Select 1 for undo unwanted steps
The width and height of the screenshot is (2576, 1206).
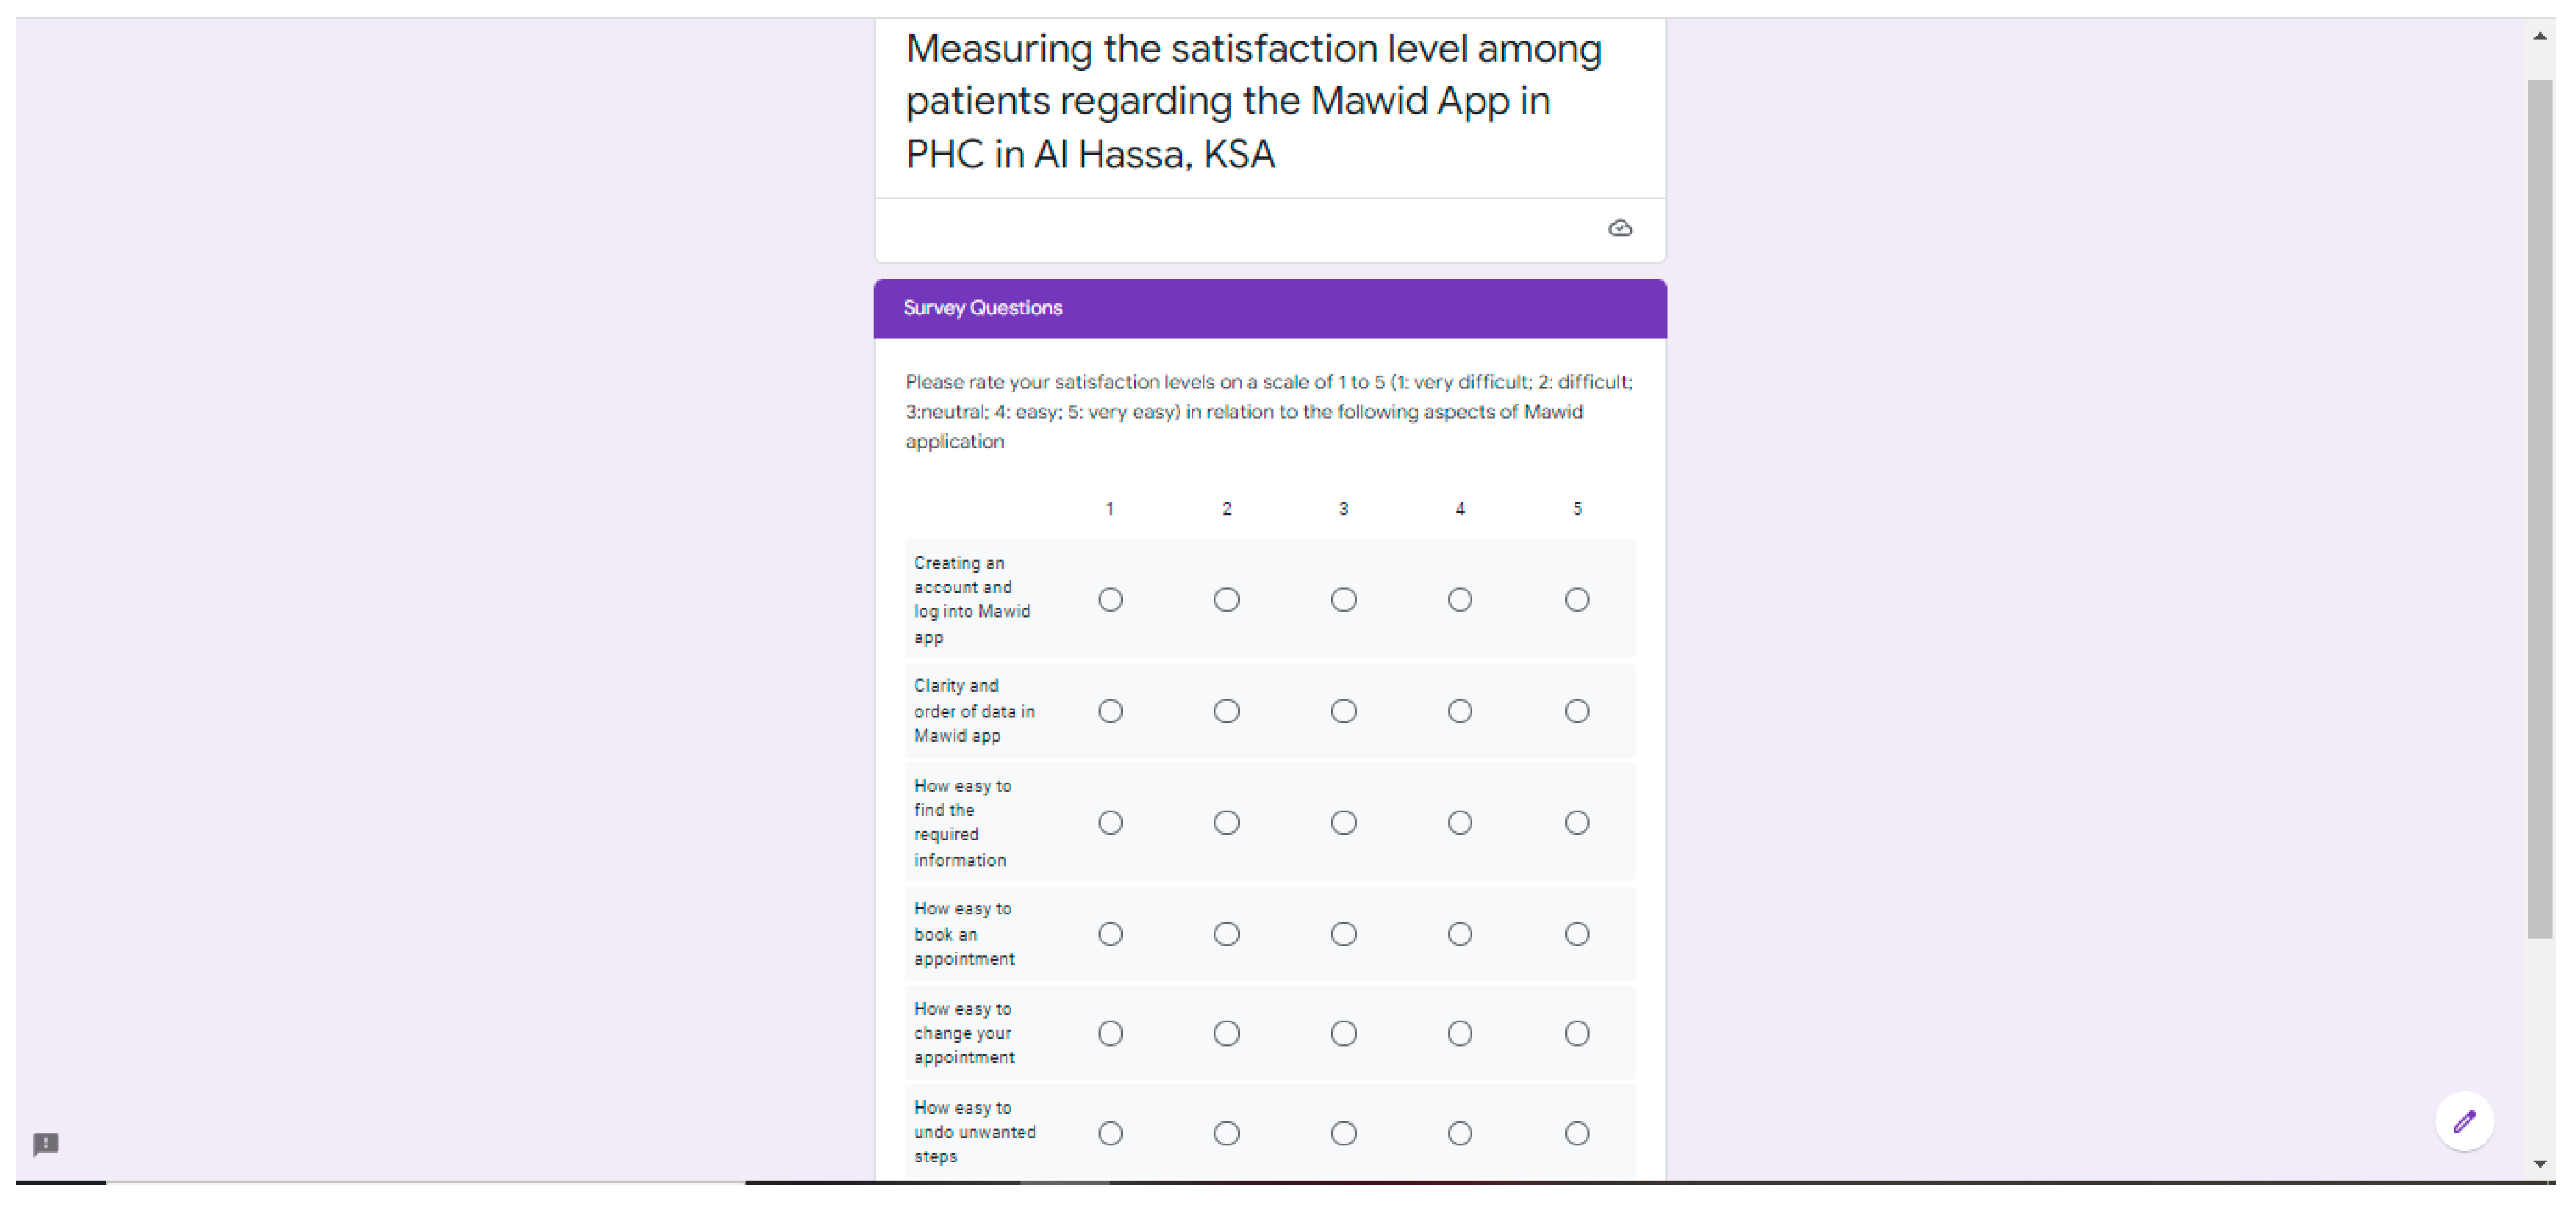point(1110,1133)
